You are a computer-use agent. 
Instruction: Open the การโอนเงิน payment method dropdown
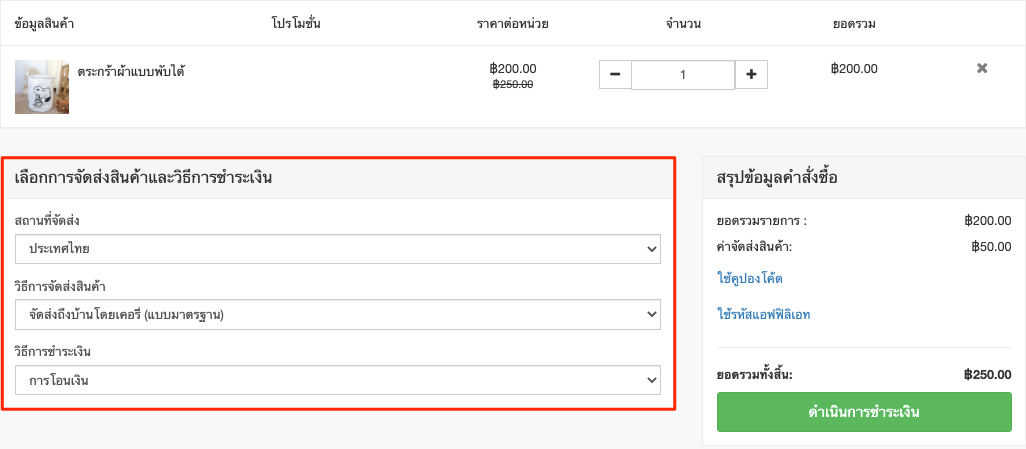pos(338,380)
